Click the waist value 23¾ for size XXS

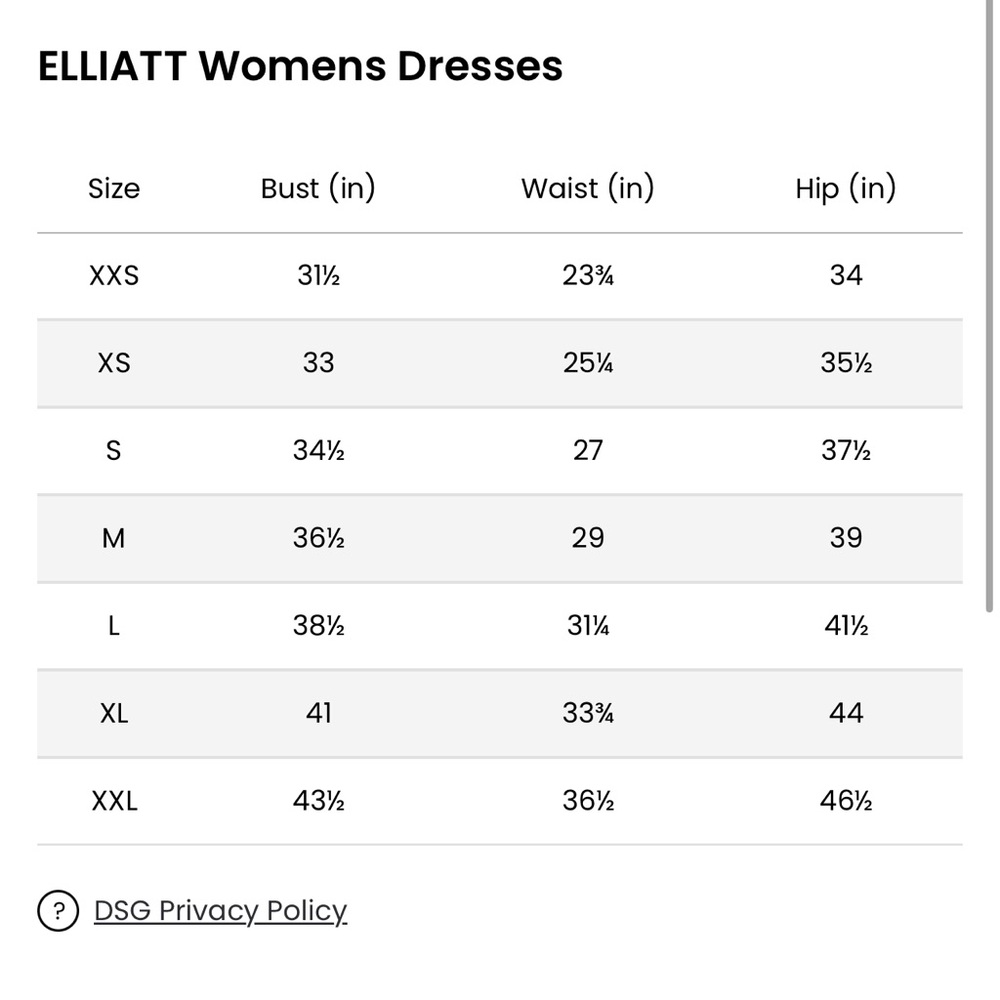tap(587, 276)
